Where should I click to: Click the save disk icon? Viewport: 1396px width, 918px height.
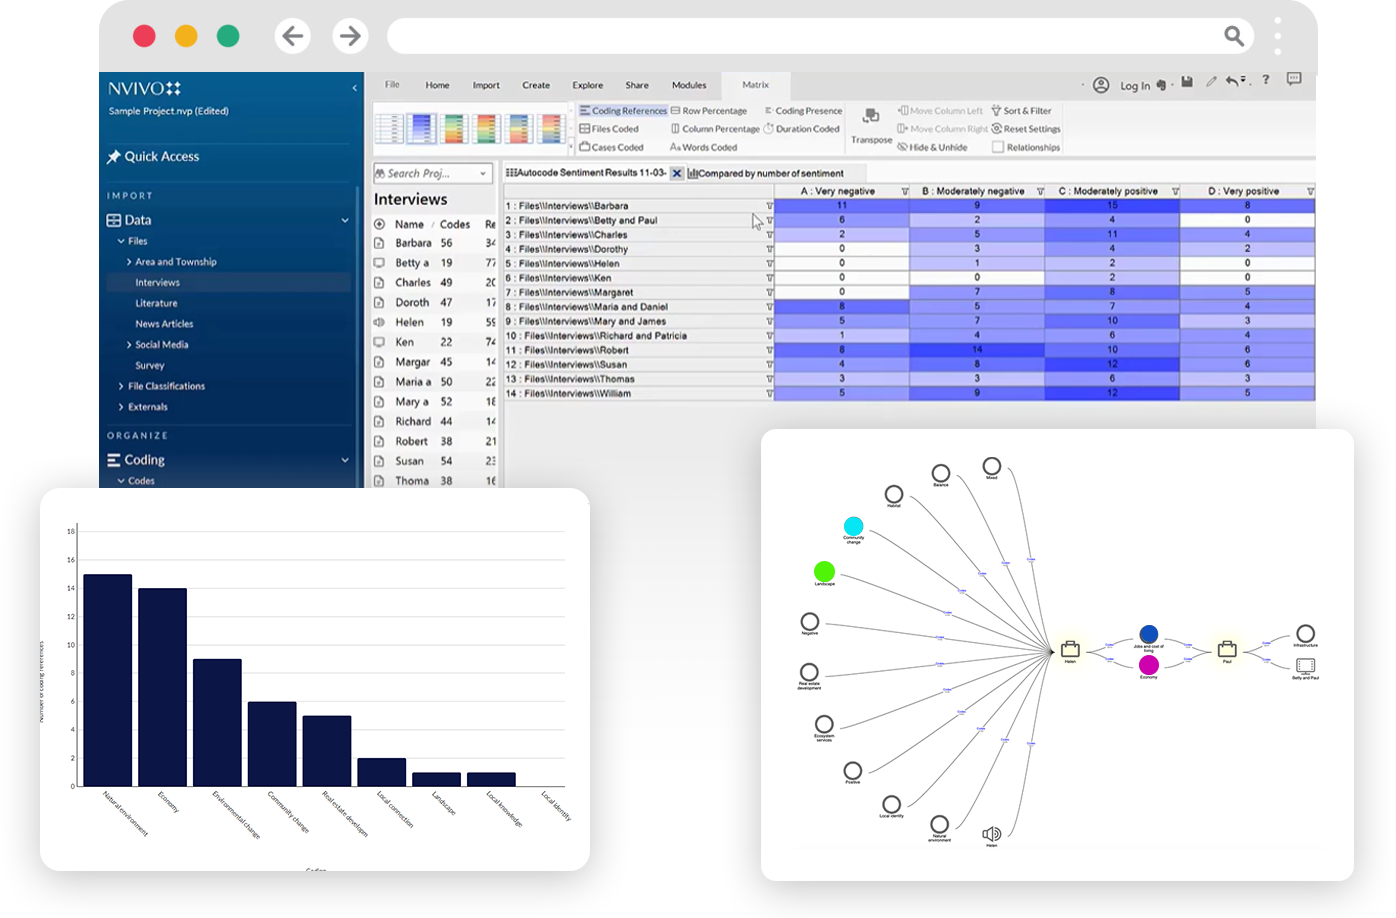coord(1187,82)
